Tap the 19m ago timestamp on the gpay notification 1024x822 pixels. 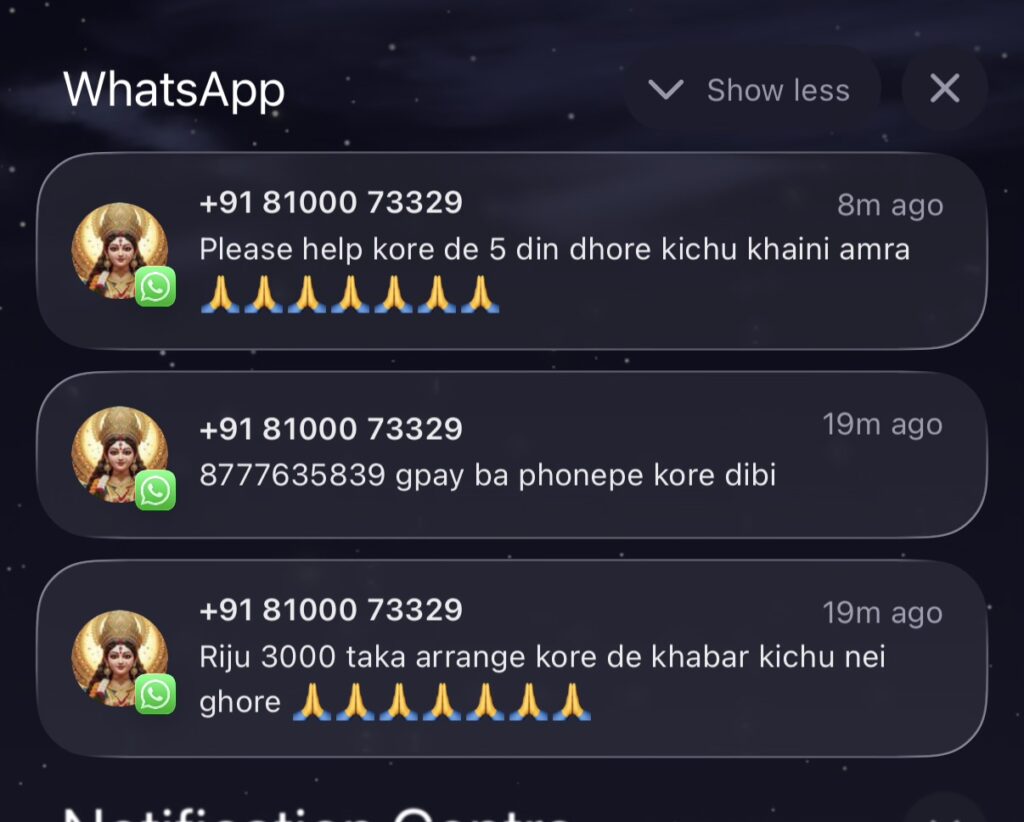point(882,425)
